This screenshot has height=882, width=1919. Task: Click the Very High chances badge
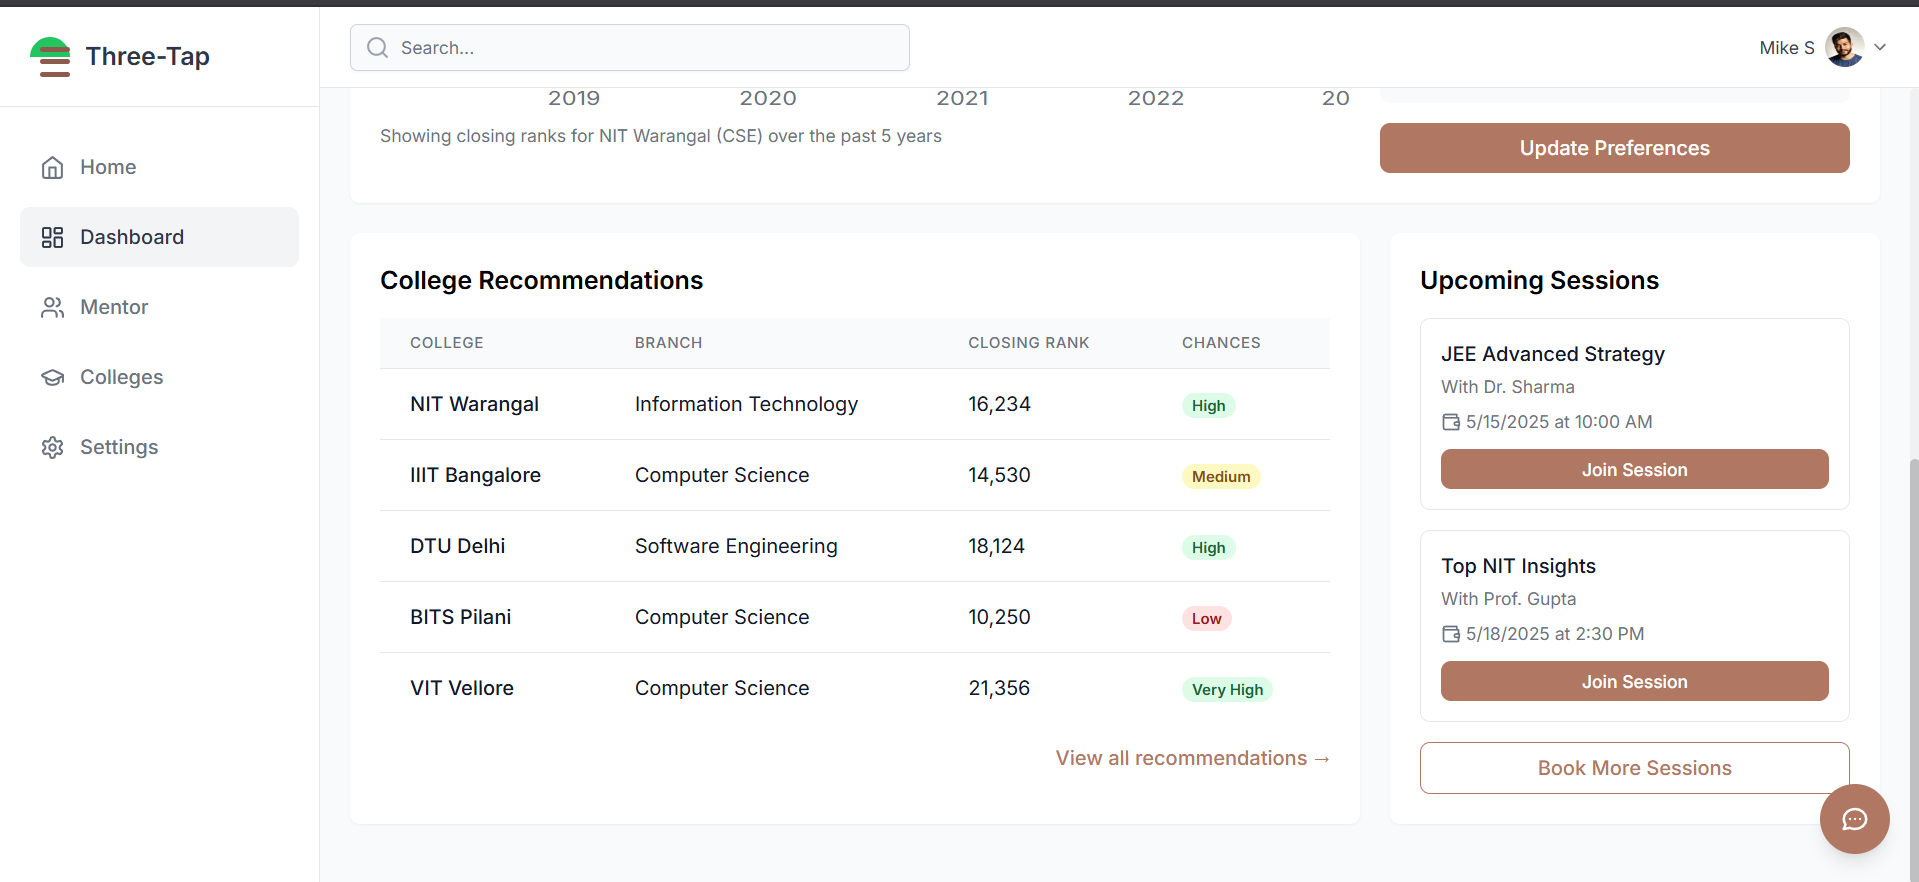[x=1227, y=689]
